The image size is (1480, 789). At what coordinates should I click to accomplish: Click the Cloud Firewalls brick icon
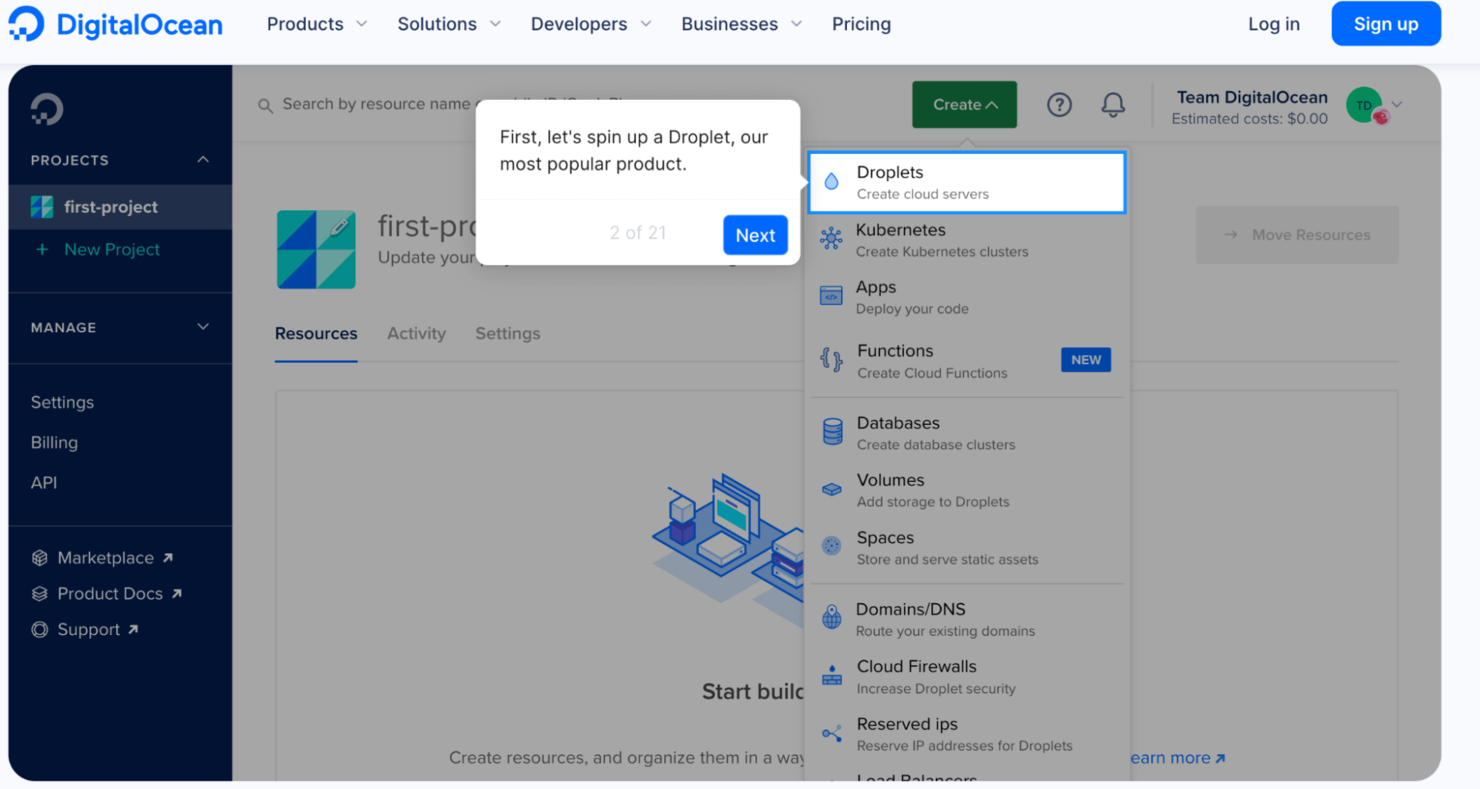(831, 675)
